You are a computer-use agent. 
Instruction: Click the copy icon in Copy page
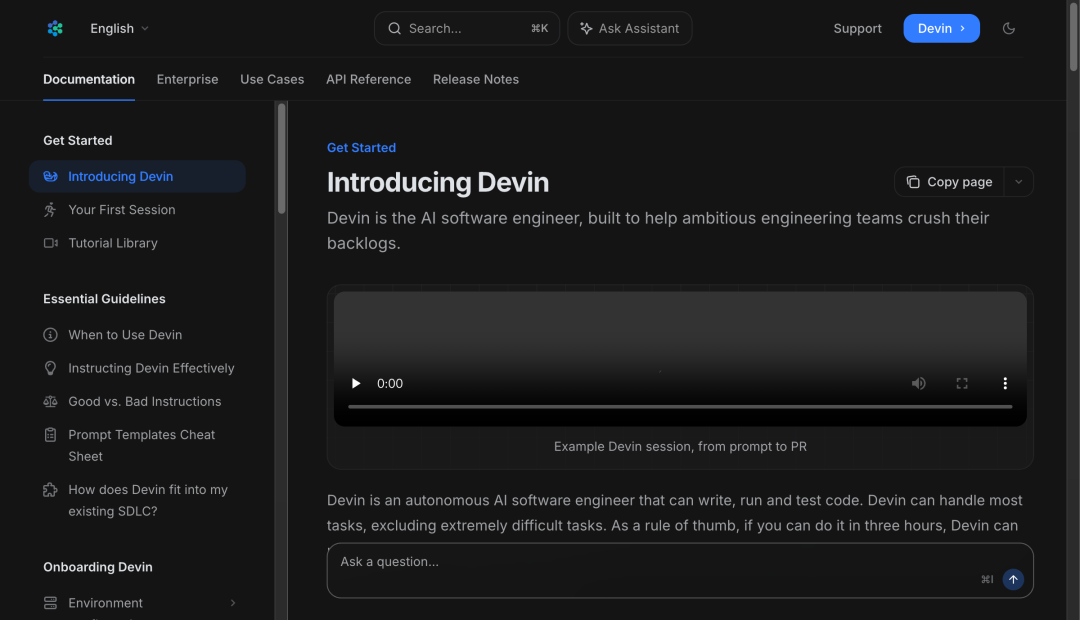913,182
